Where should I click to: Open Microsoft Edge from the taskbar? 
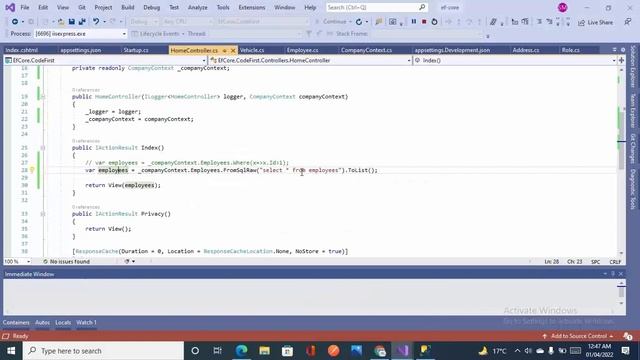click(x=241, y=351)
